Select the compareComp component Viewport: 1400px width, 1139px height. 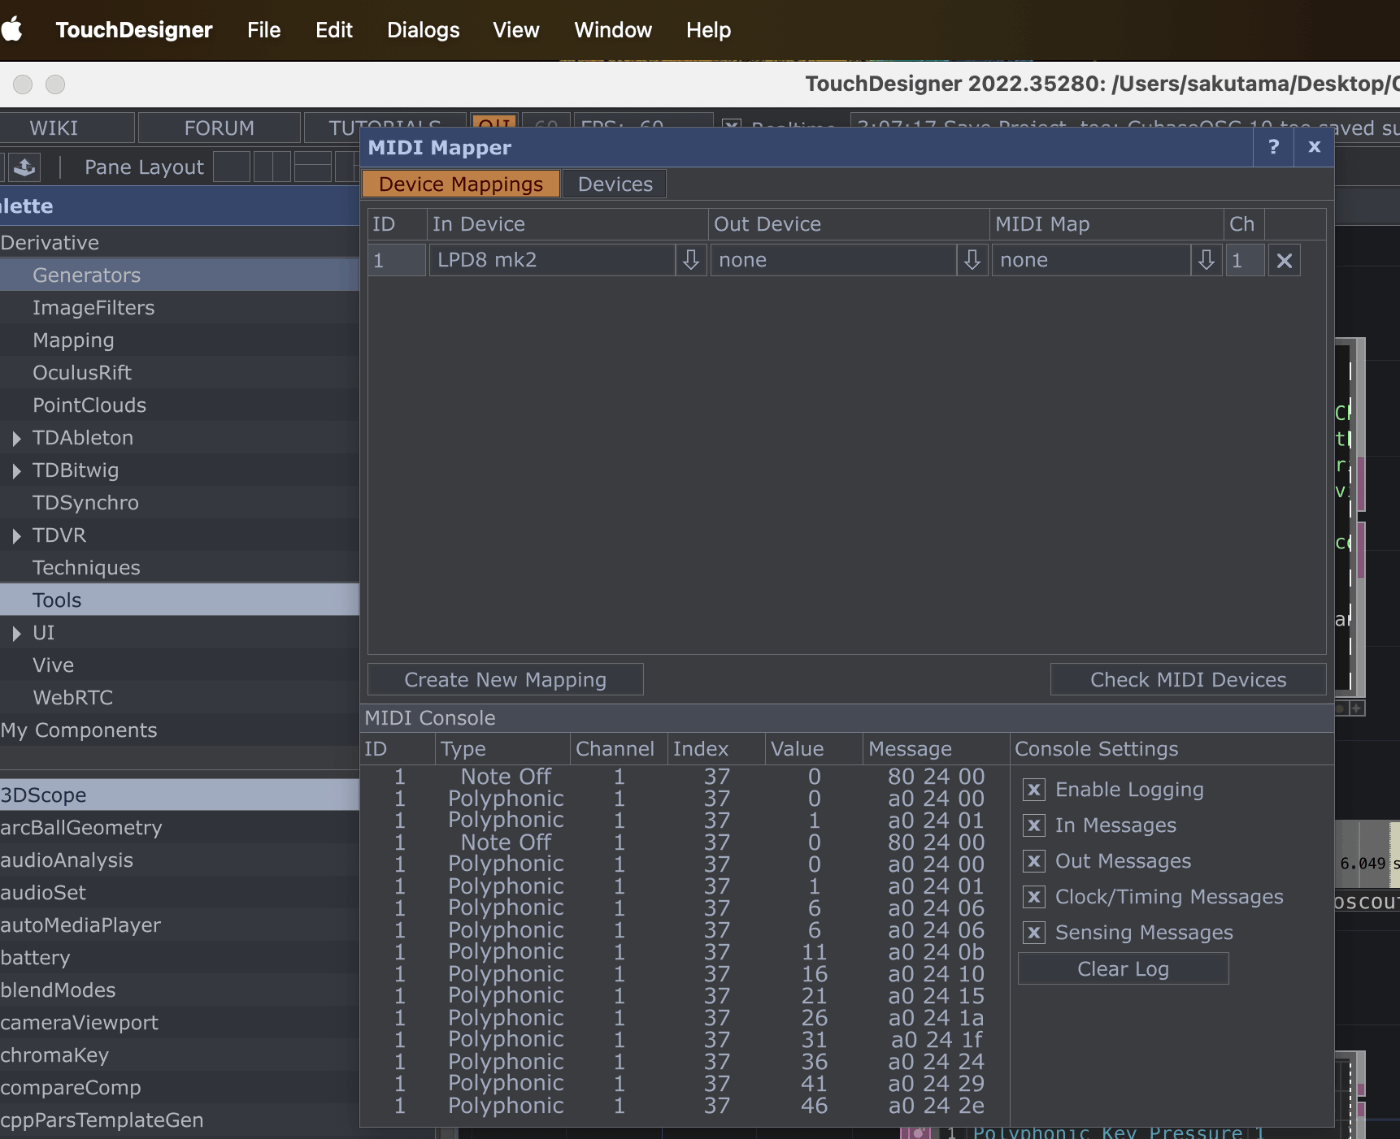point(179,1088)
